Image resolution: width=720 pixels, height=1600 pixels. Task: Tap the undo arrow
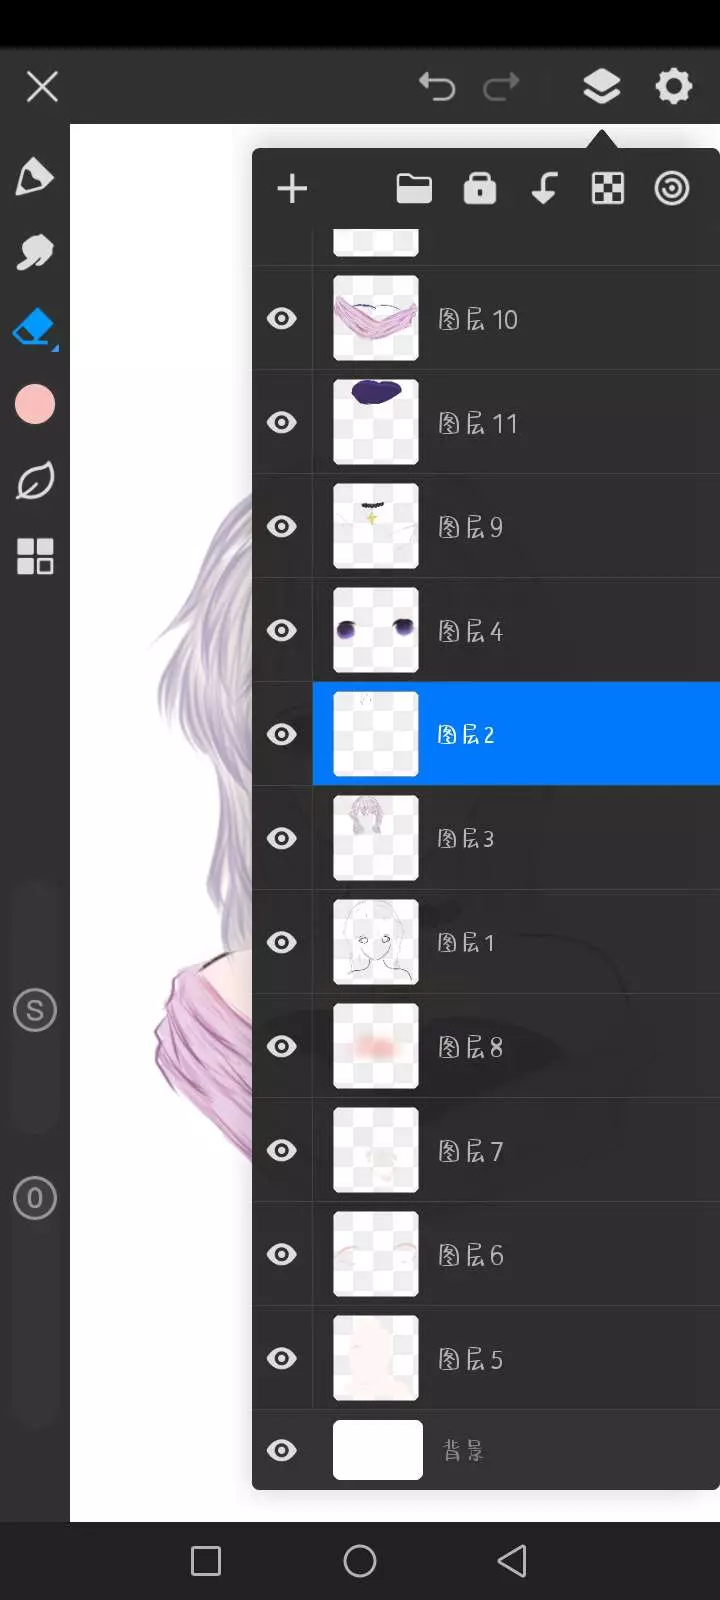tap(437, 87)
